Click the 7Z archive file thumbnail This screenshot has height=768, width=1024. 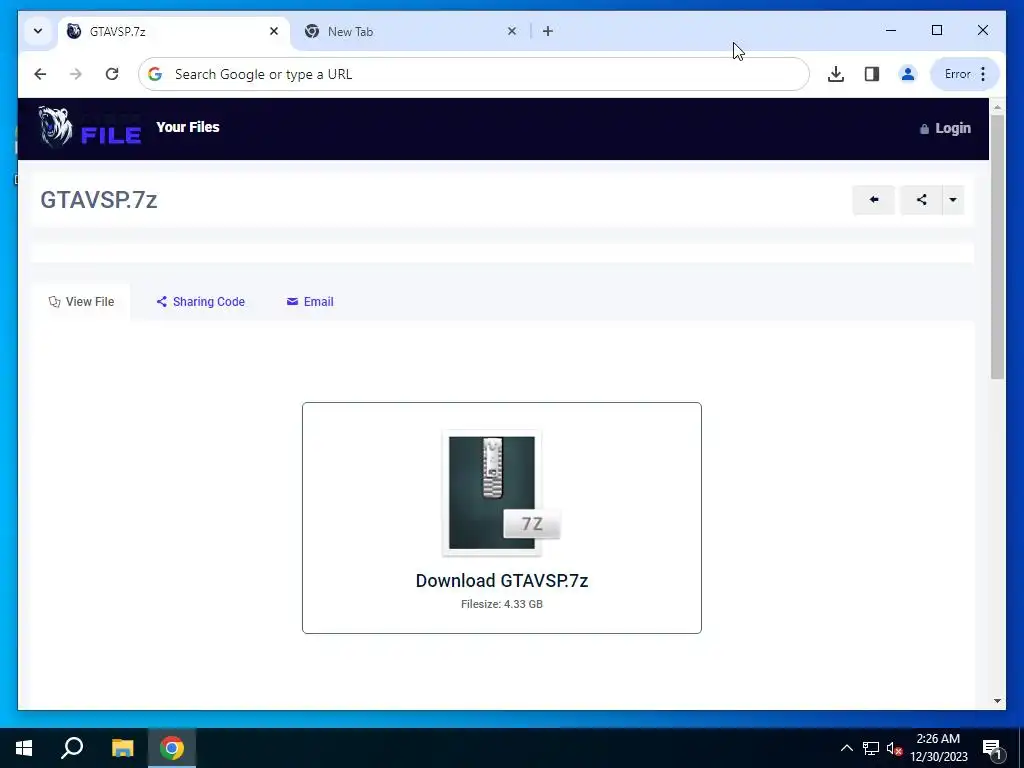click(500, 493)
